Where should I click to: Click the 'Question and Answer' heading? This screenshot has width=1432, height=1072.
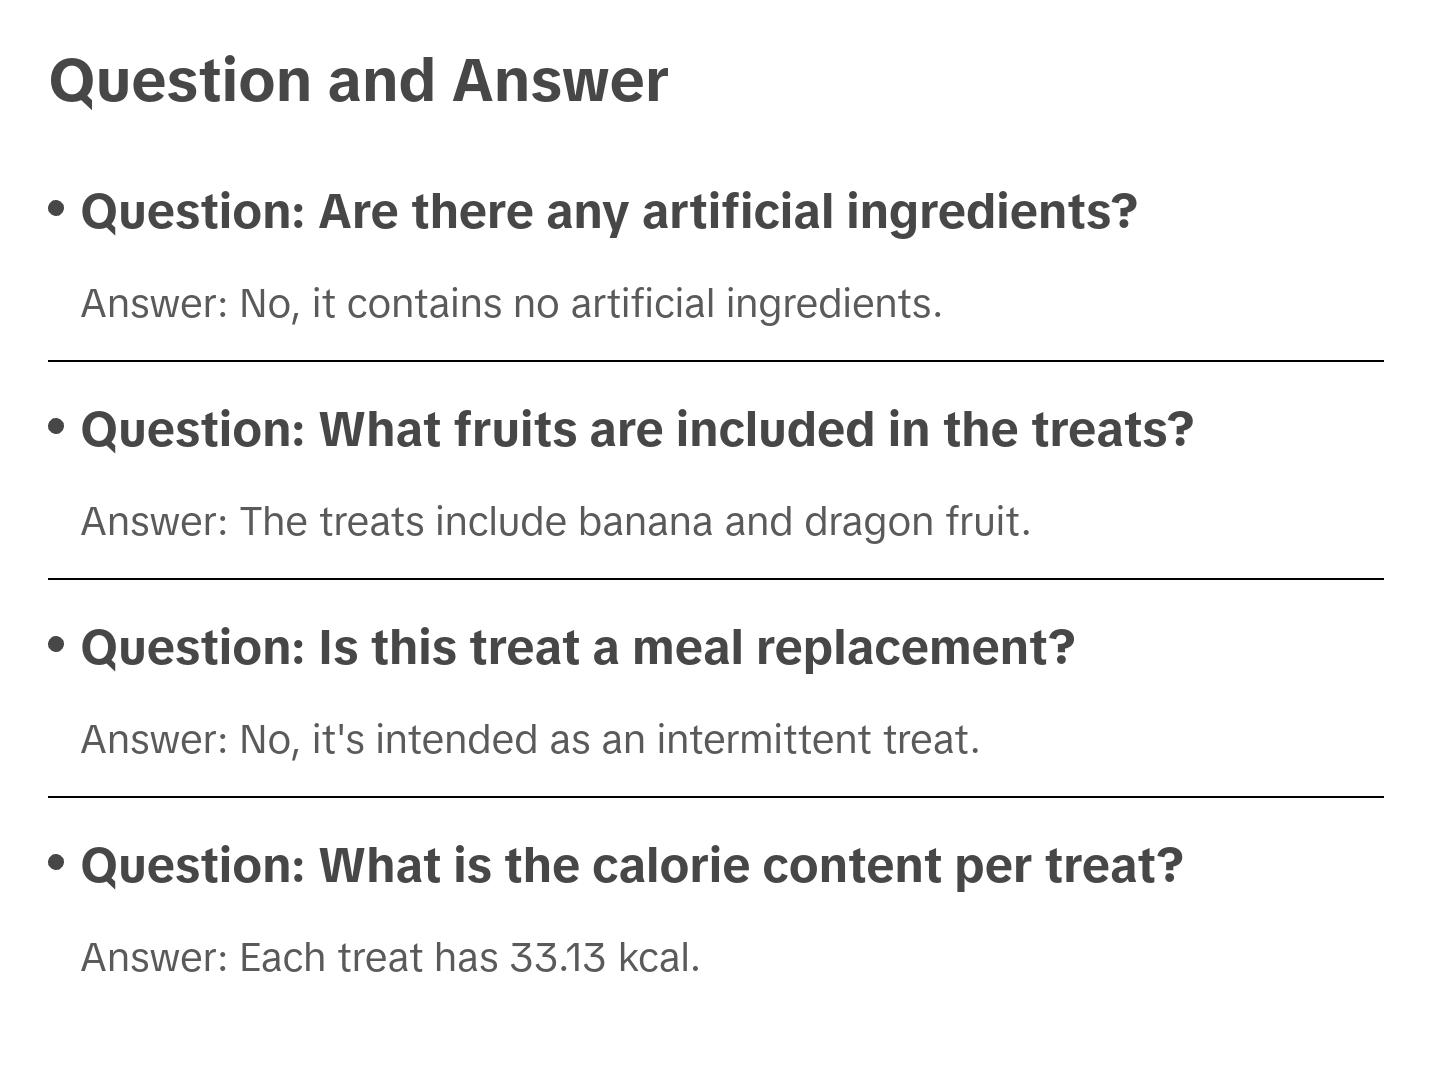pos(358,81)
